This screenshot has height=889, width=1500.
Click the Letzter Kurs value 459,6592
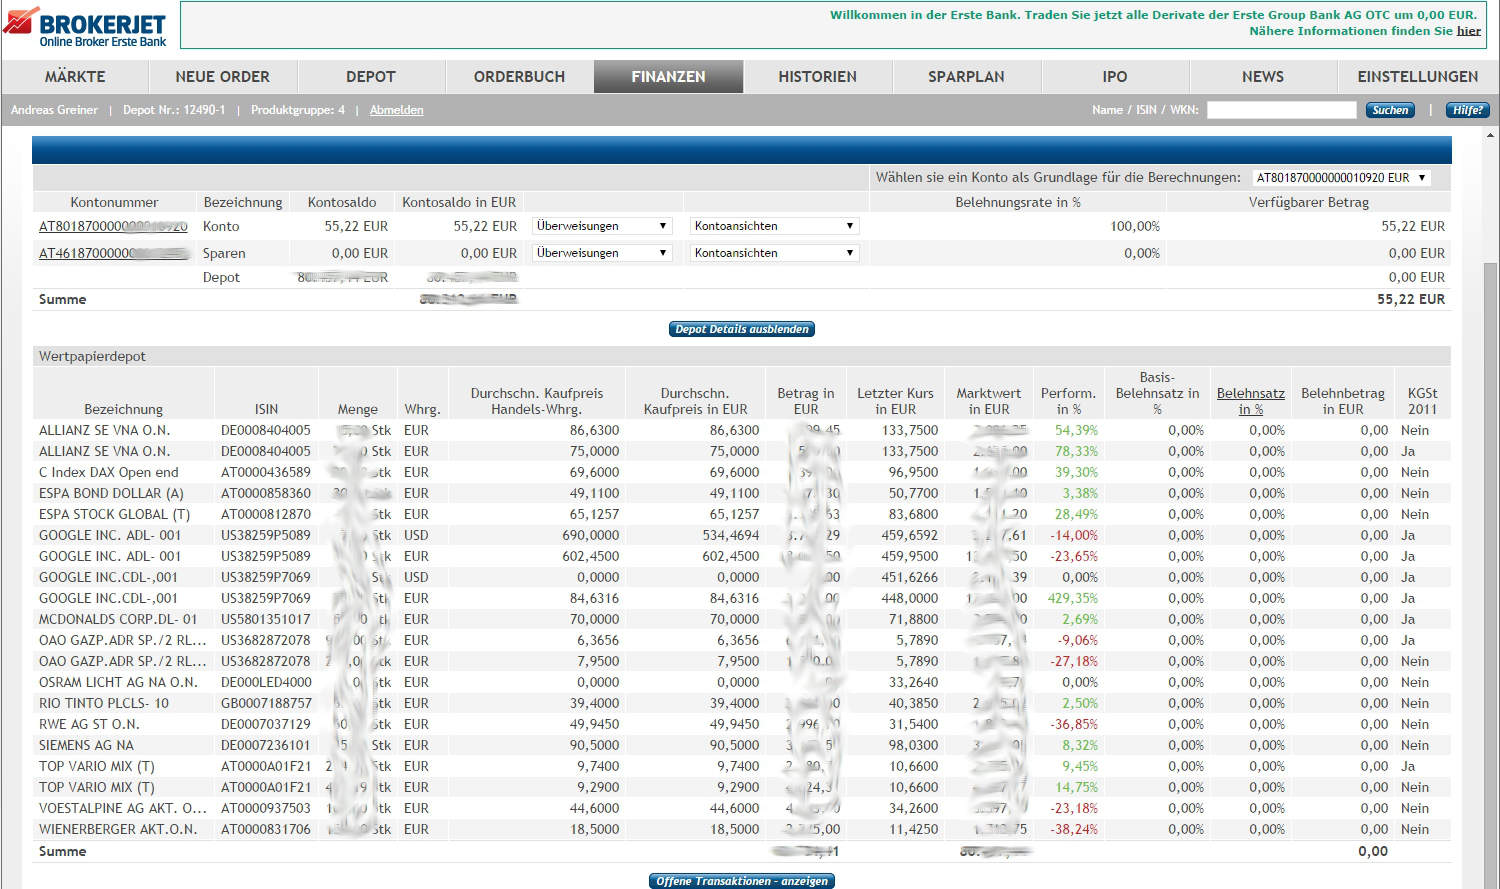coord(910,535)
